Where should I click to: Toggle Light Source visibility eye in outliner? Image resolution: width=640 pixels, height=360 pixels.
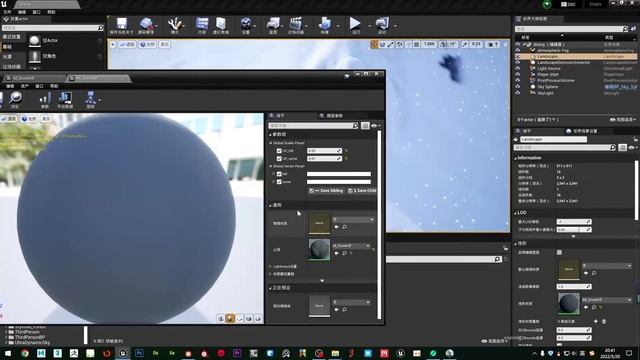pos(518,69)
